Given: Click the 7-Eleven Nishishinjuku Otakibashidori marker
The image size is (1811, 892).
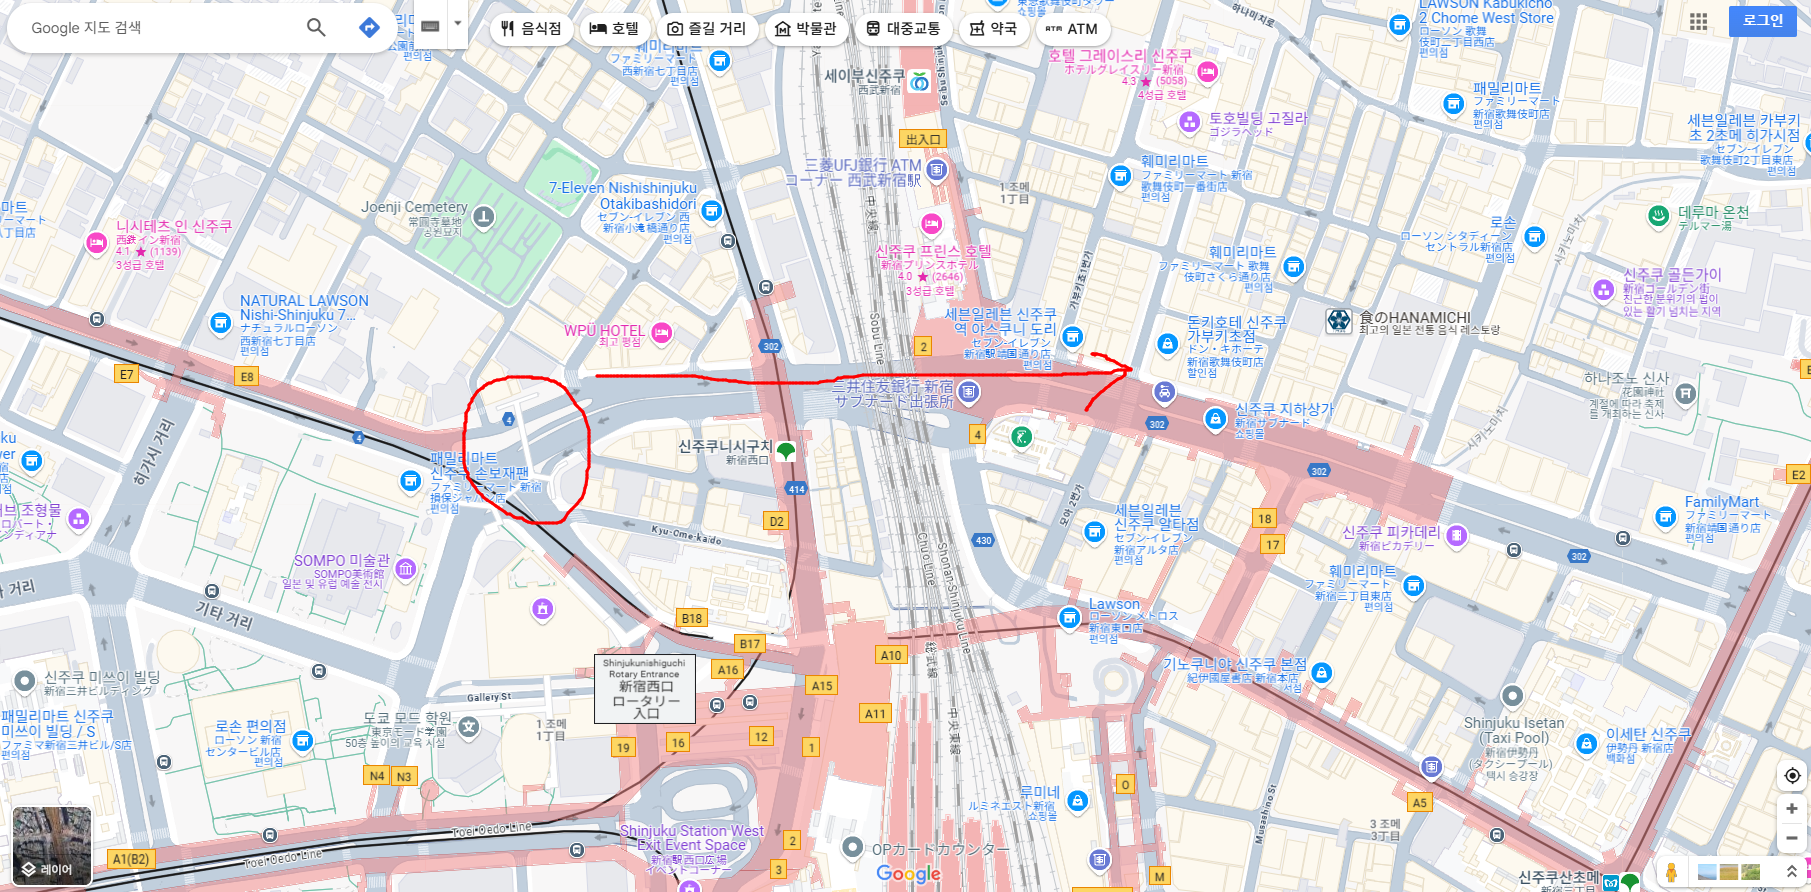Looking at the screenshot, I should 712,211.
